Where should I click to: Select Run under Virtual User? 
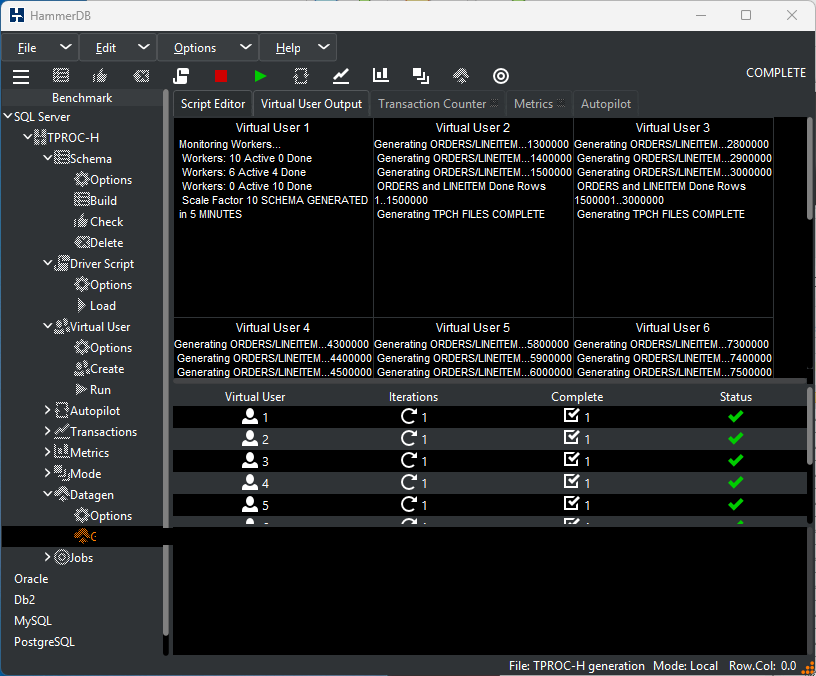93,390
